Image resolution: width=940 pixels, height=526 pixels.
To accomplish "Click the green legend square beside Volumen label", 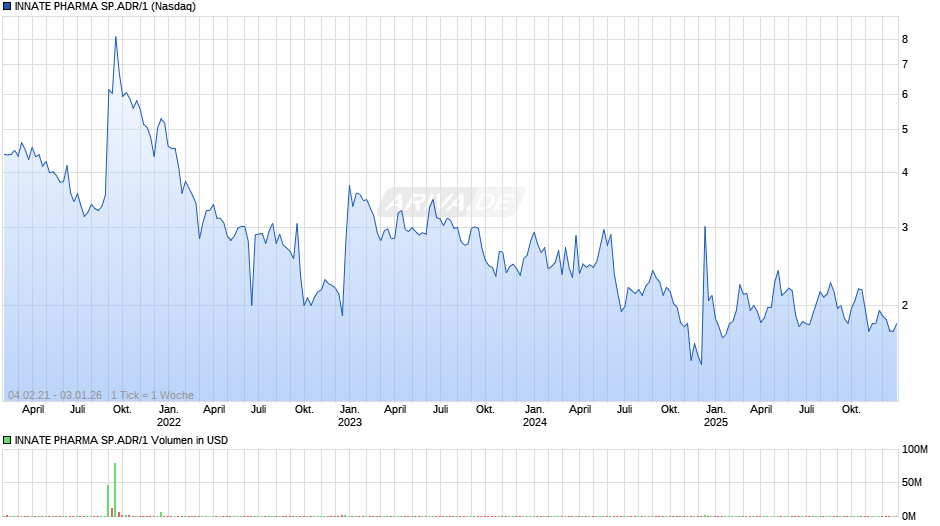I will (x=7, y=440).
